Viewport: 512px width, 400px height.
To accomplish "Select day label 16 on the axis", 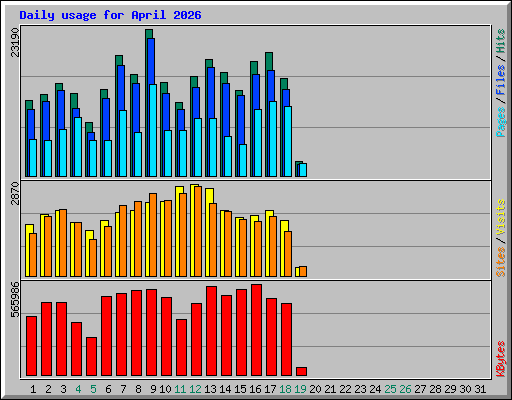I will (255, 389).
